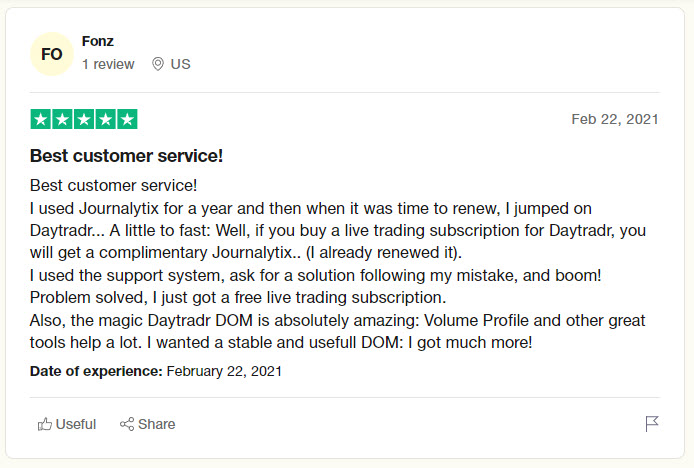The height and width of the screenshot is (468, 694).
Task: Click the thumbs-up icon
Action: [45, 424]
